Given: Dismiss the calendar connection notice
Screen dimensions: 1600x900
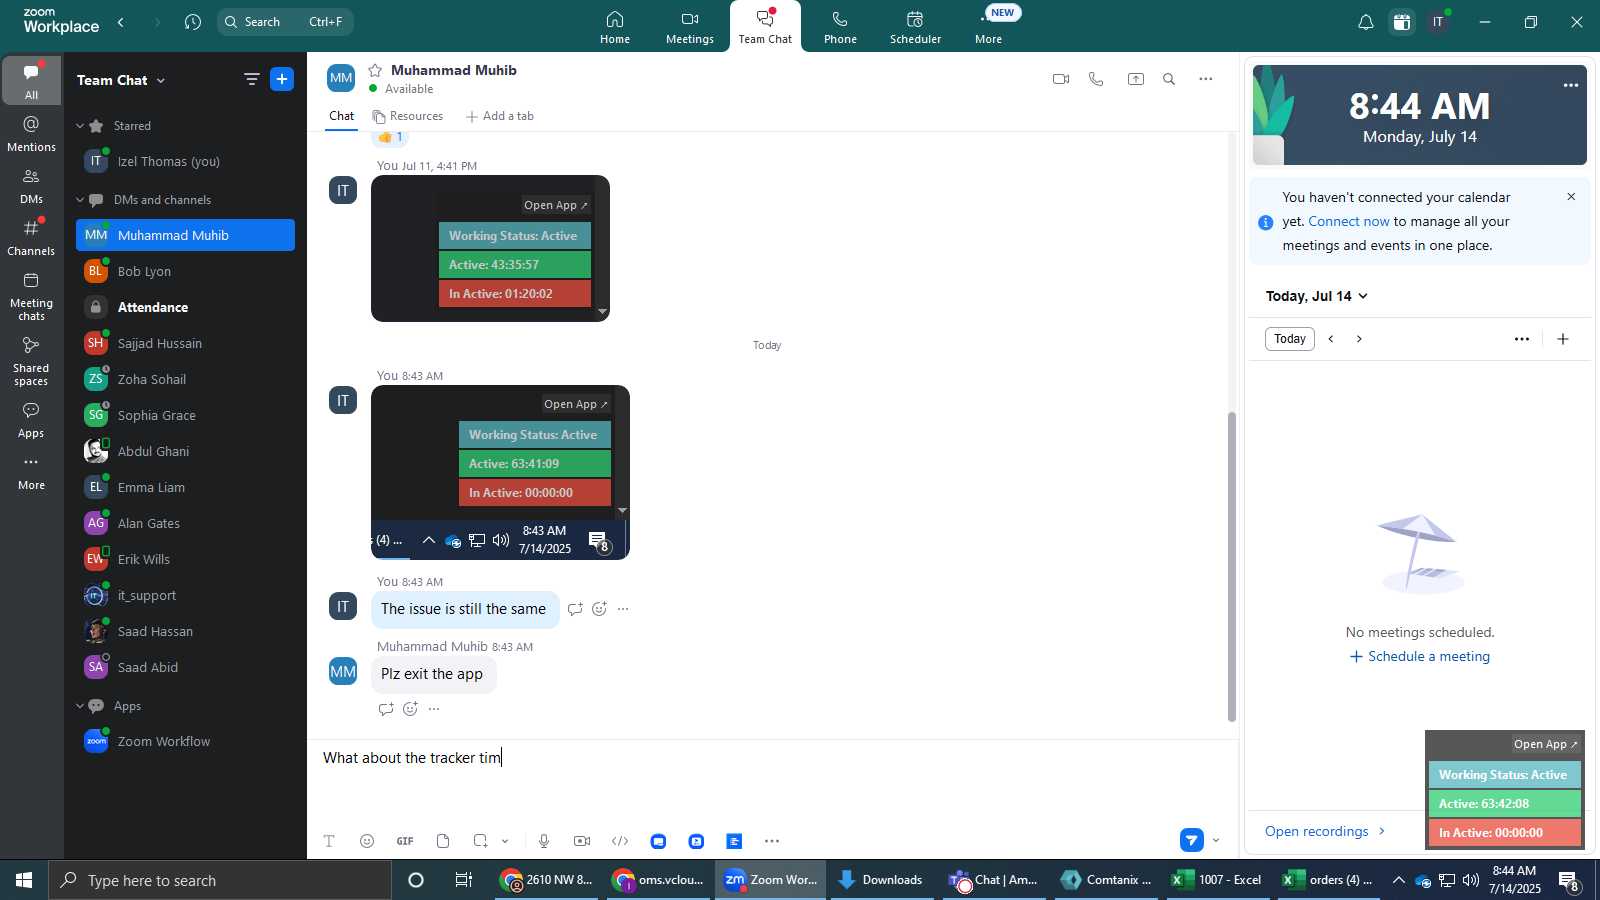Looking at the screenshot, I should (x=1571, y=196).
